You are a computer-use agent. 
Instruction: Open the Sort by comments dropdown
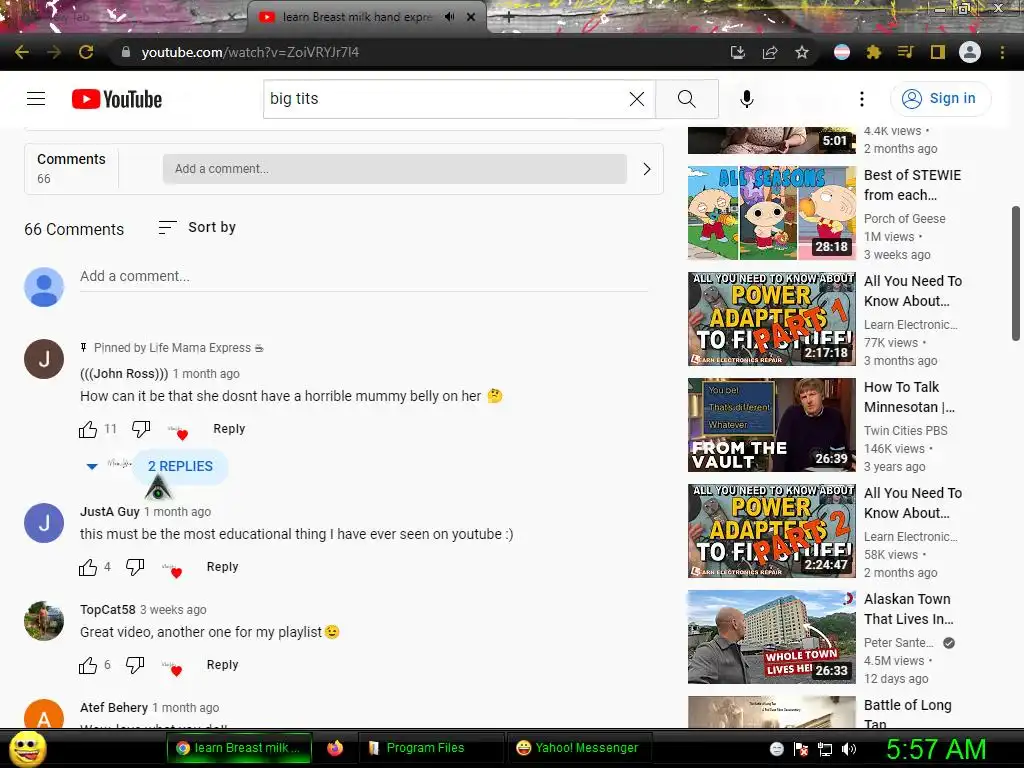point(197,227)
